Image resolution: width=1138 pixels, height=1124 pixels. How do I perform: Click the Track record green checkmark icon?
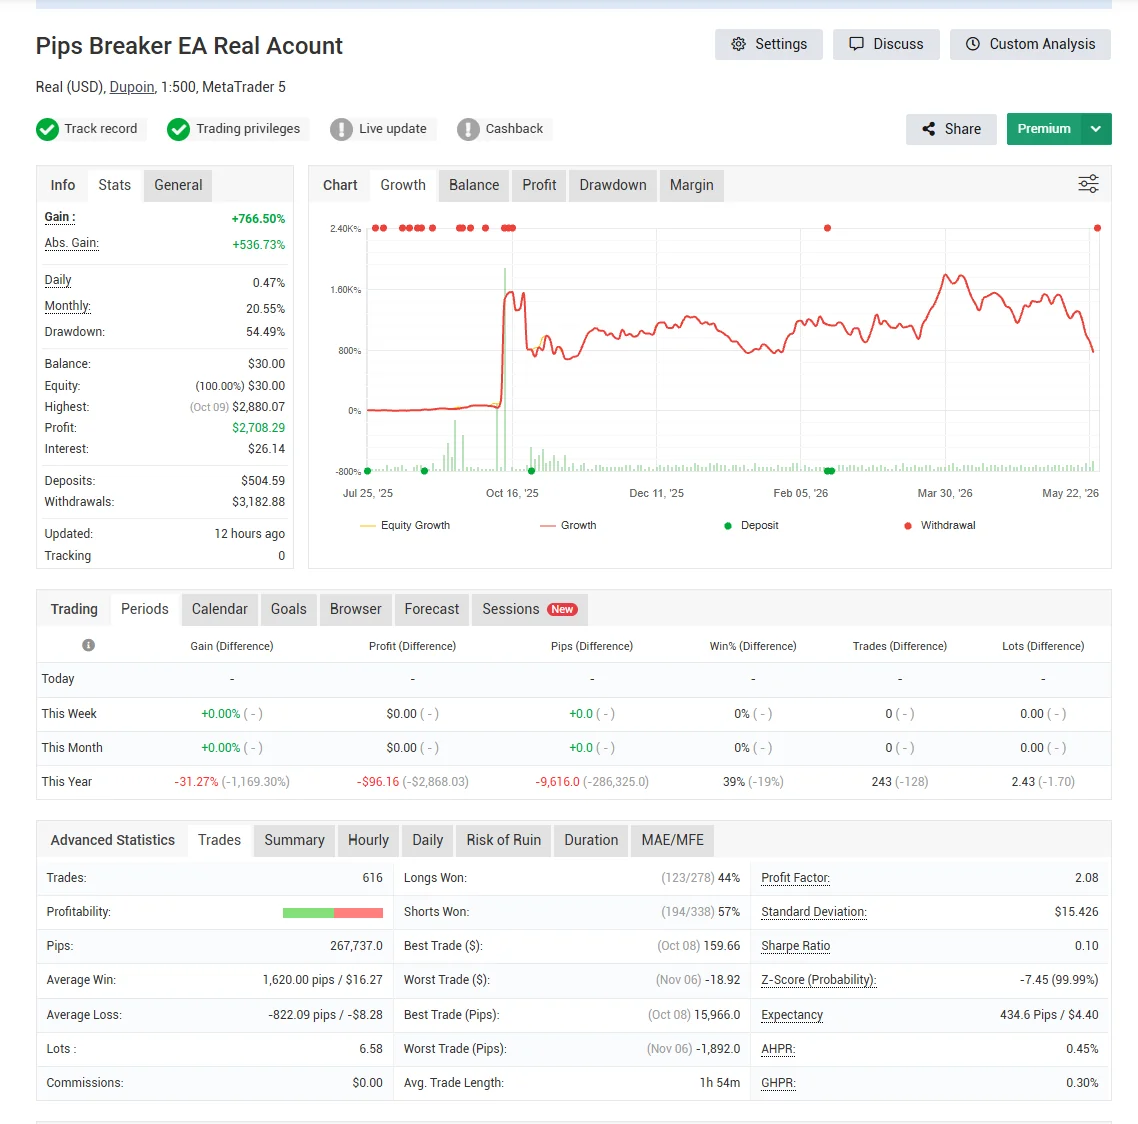47,129
